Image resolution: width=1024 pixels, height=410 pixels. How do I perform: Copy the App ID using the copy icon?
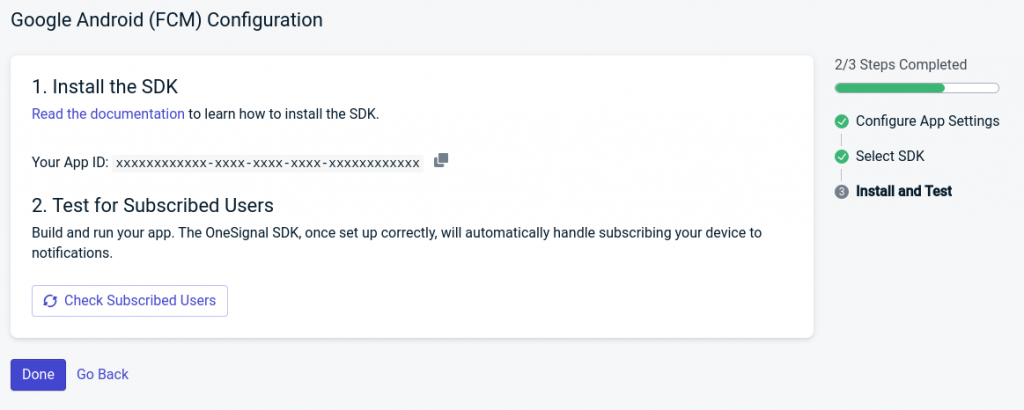click(441, 161)
